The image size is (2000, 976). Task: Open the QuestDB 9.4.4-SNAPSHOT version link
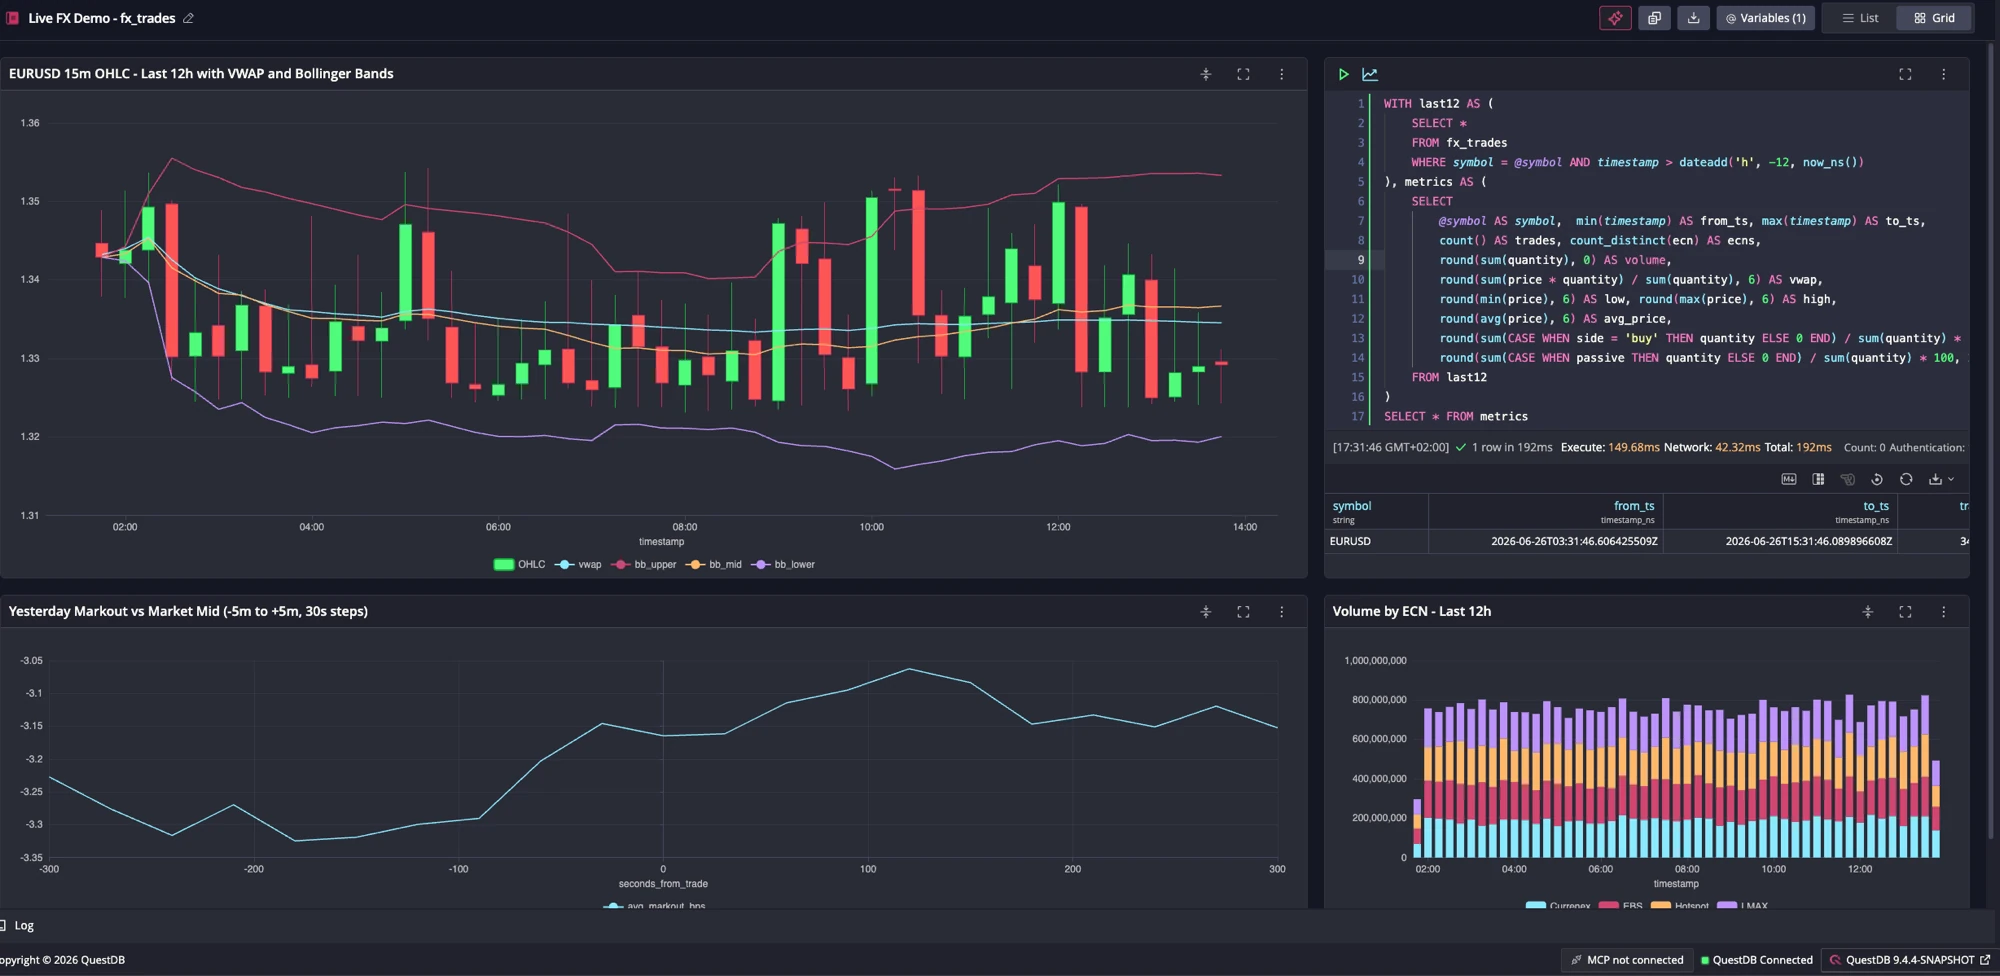tap(1909, 960)
